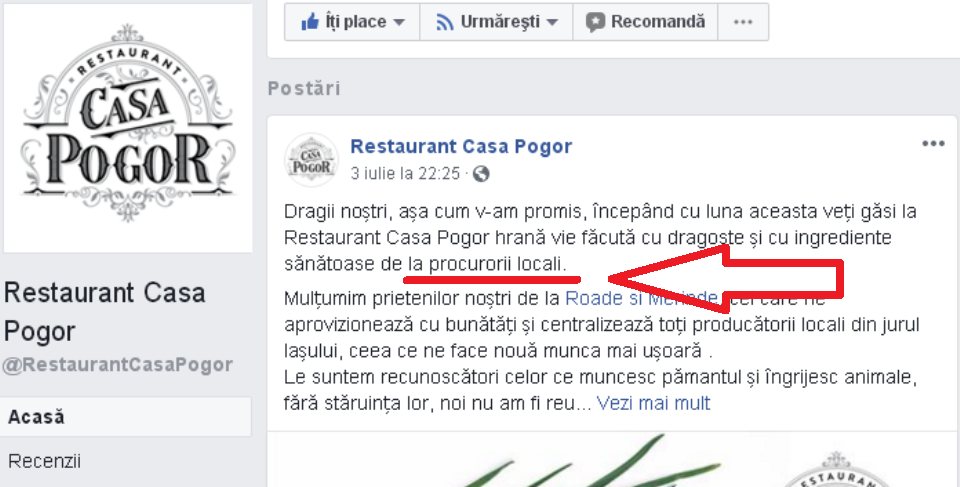The height and width of the screenshot is (487, 960).
Task: Click the @RestaurantCasaPogor username
Action: [x=118, y=365]
